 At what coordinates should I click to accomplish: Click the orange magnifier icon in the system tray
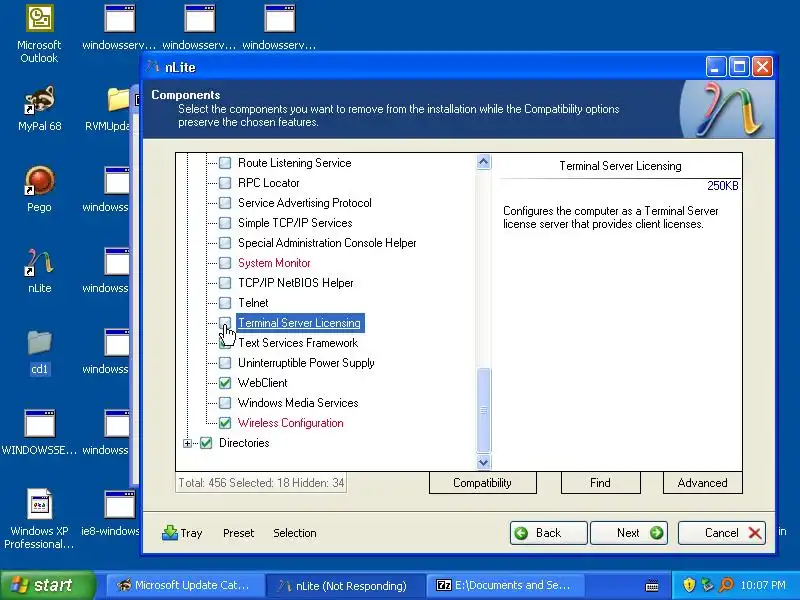click(x=726, y=585)
